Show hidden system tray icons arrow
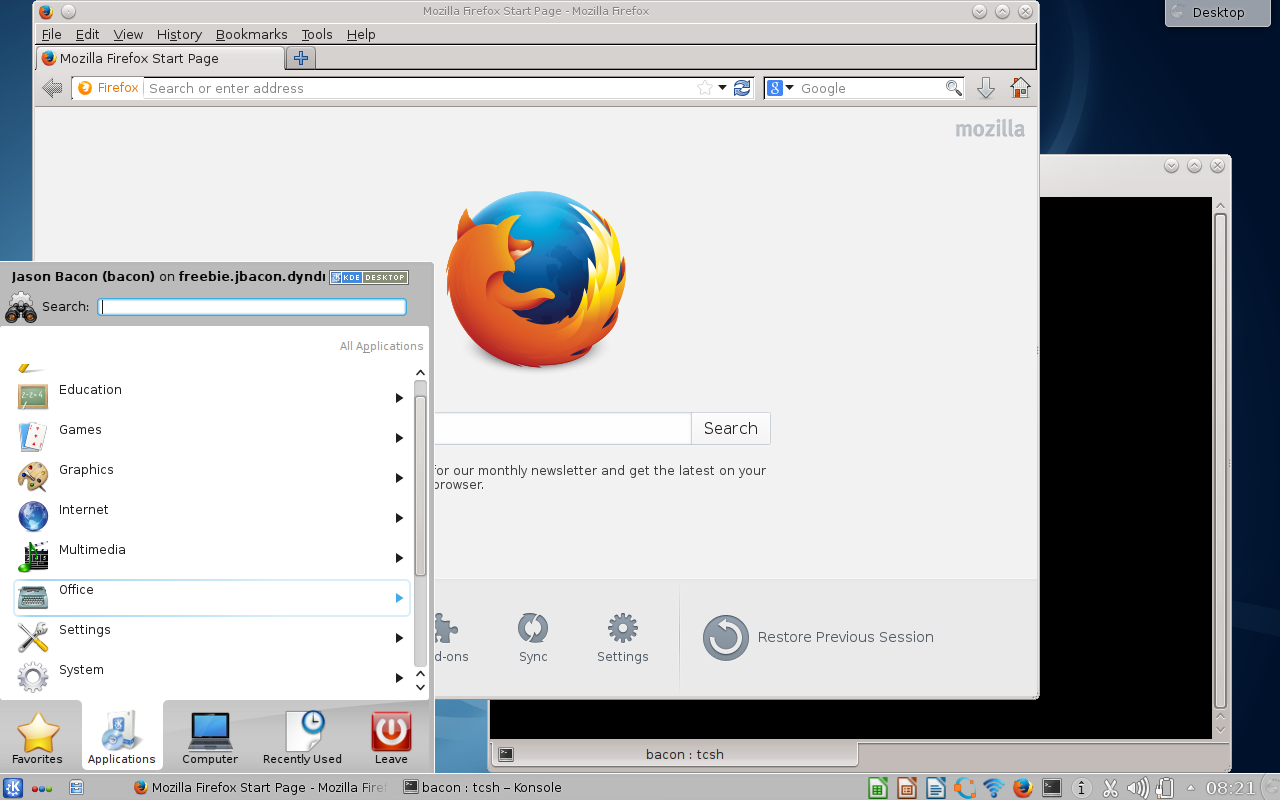This screenshot has height=800, width=1280. point(1190,787)
